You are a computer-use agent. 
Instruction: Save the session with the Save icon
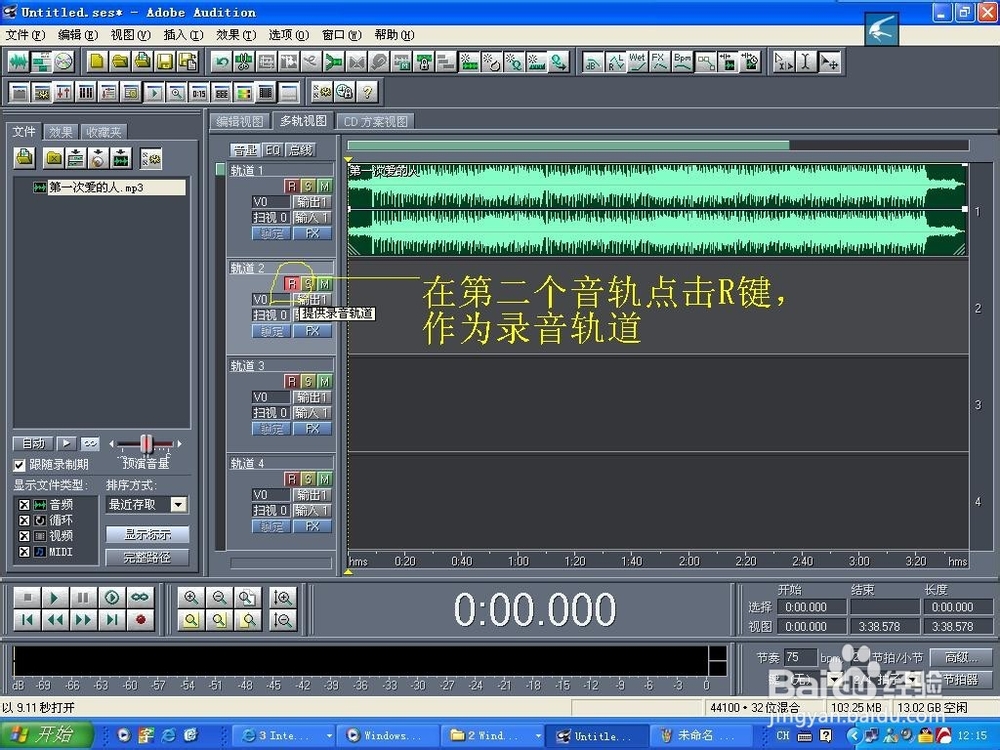pyautogui.click(x=165, y=62)
